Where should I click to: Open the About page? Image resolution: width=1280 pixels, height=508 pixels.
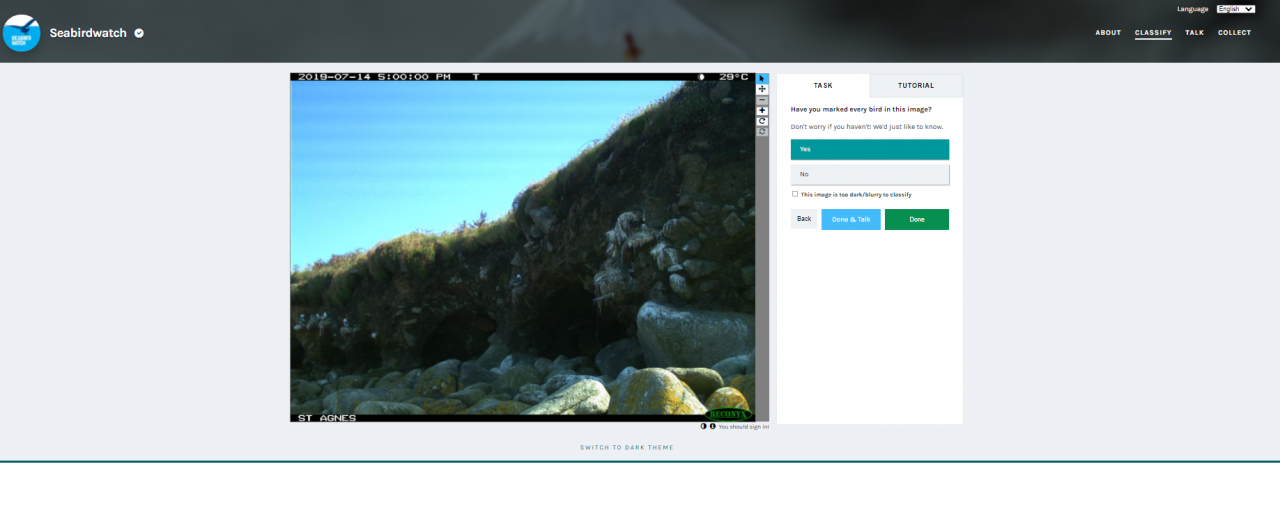1108,33
